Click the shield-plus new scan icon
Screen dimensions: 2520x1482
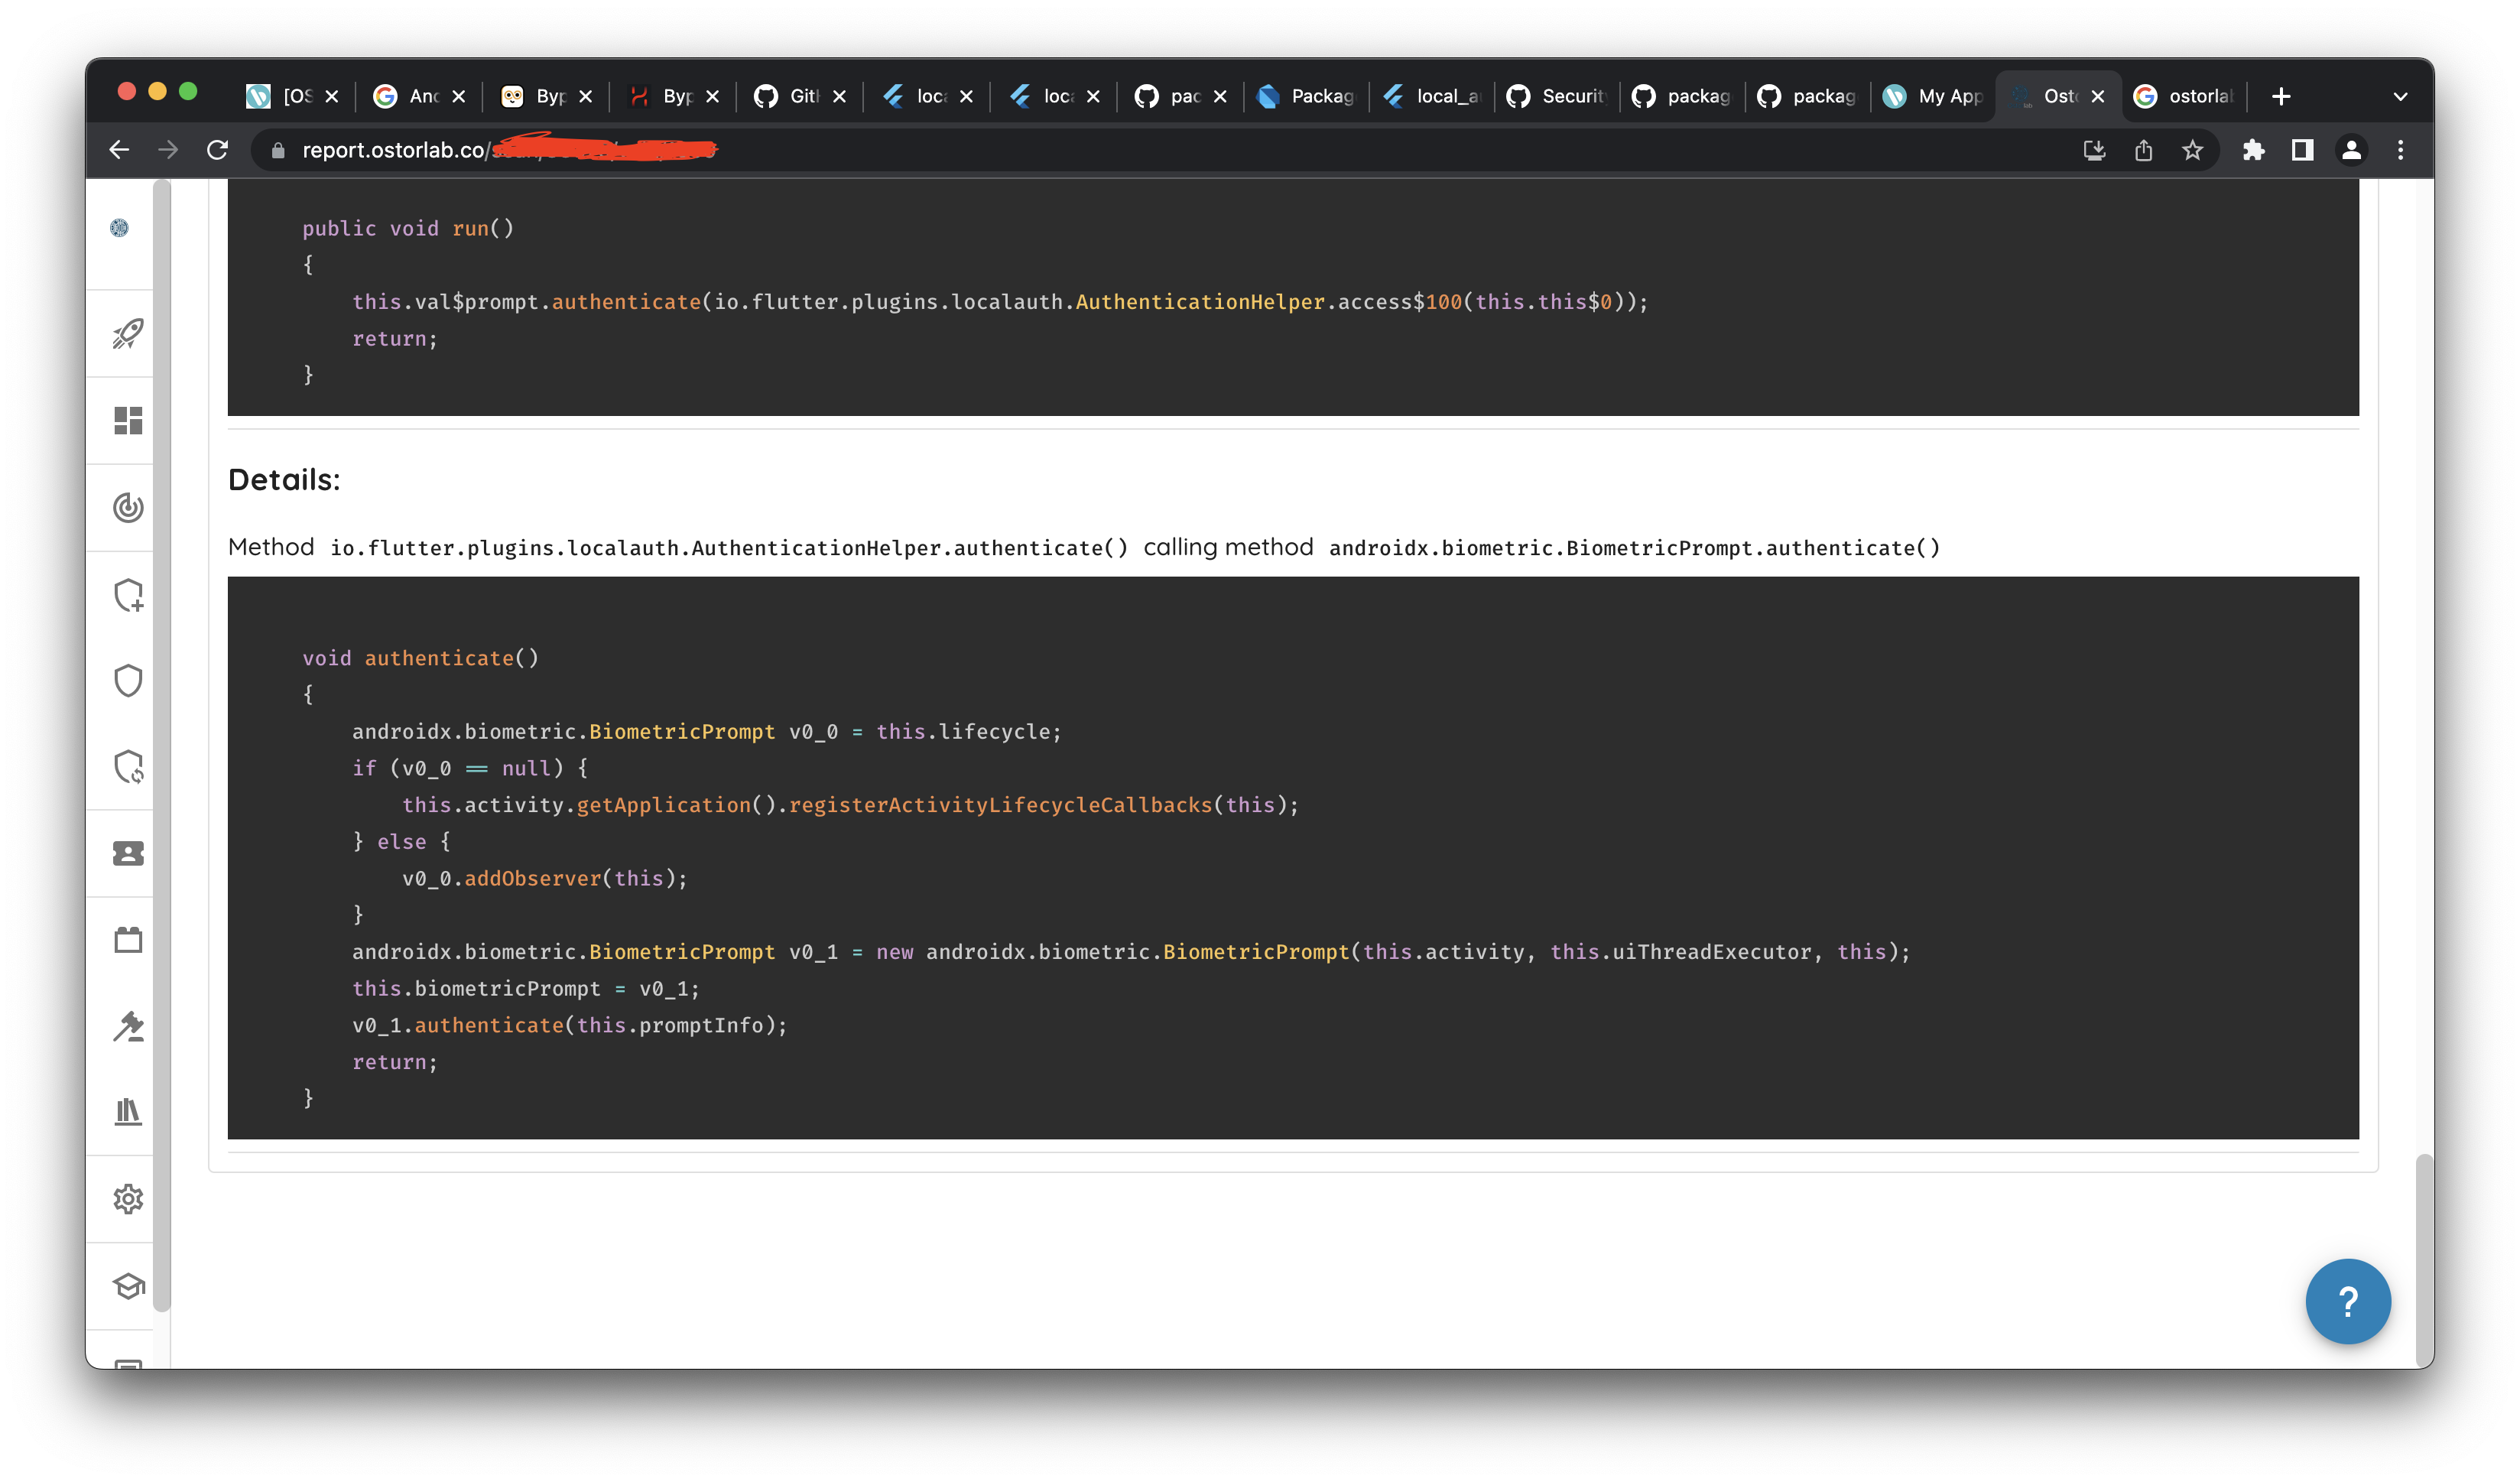(128, 595)
